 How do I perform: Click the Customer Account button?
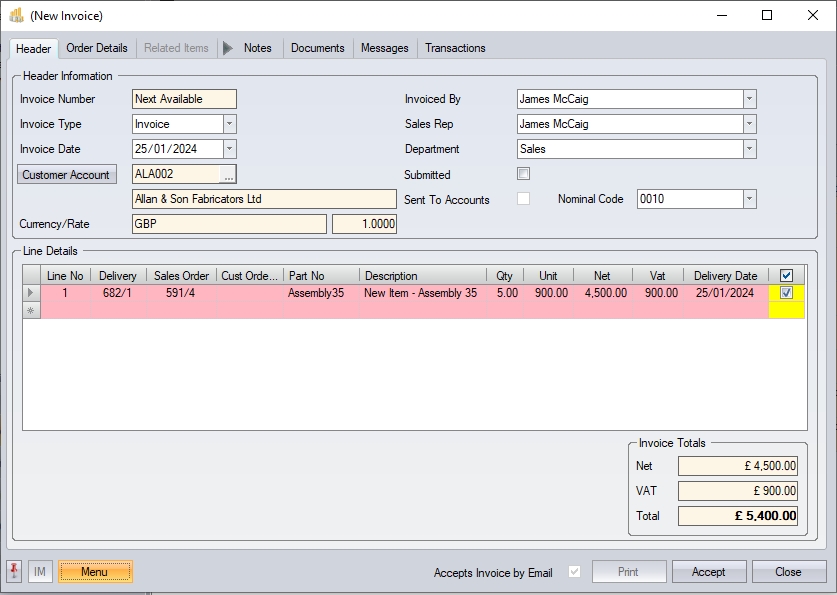click(x=67, y=175)
